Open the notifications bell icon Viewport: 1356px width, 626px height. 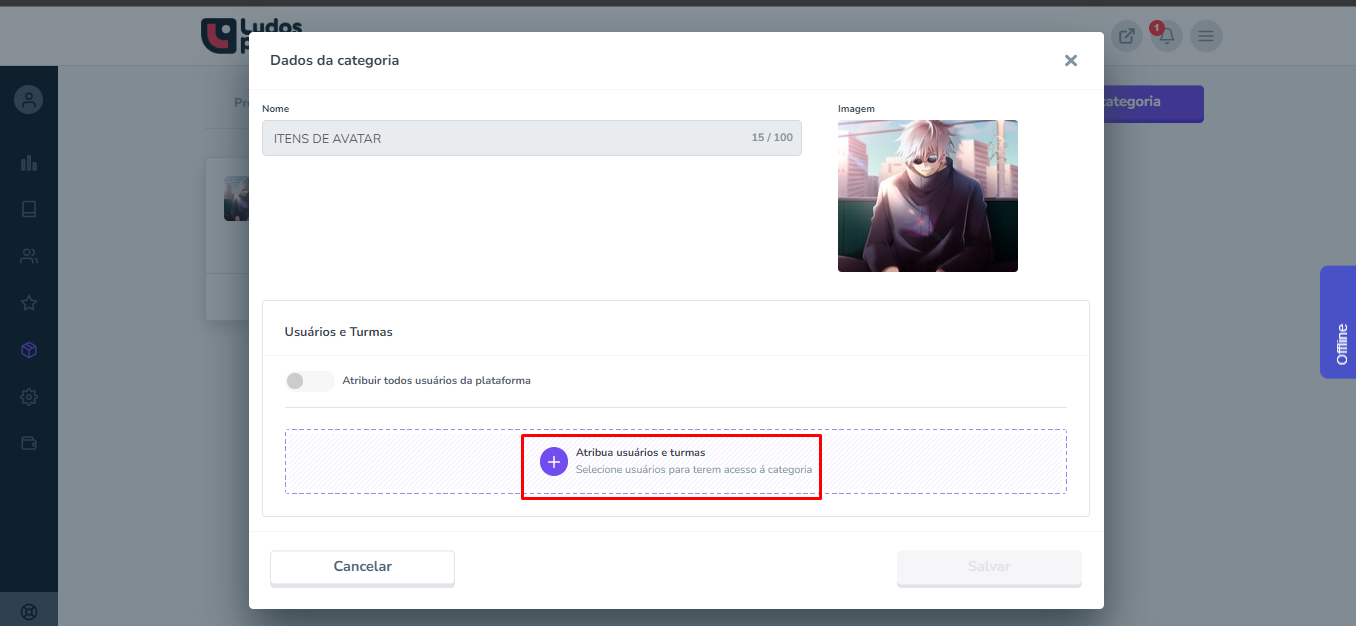[x=1166, y=37]
